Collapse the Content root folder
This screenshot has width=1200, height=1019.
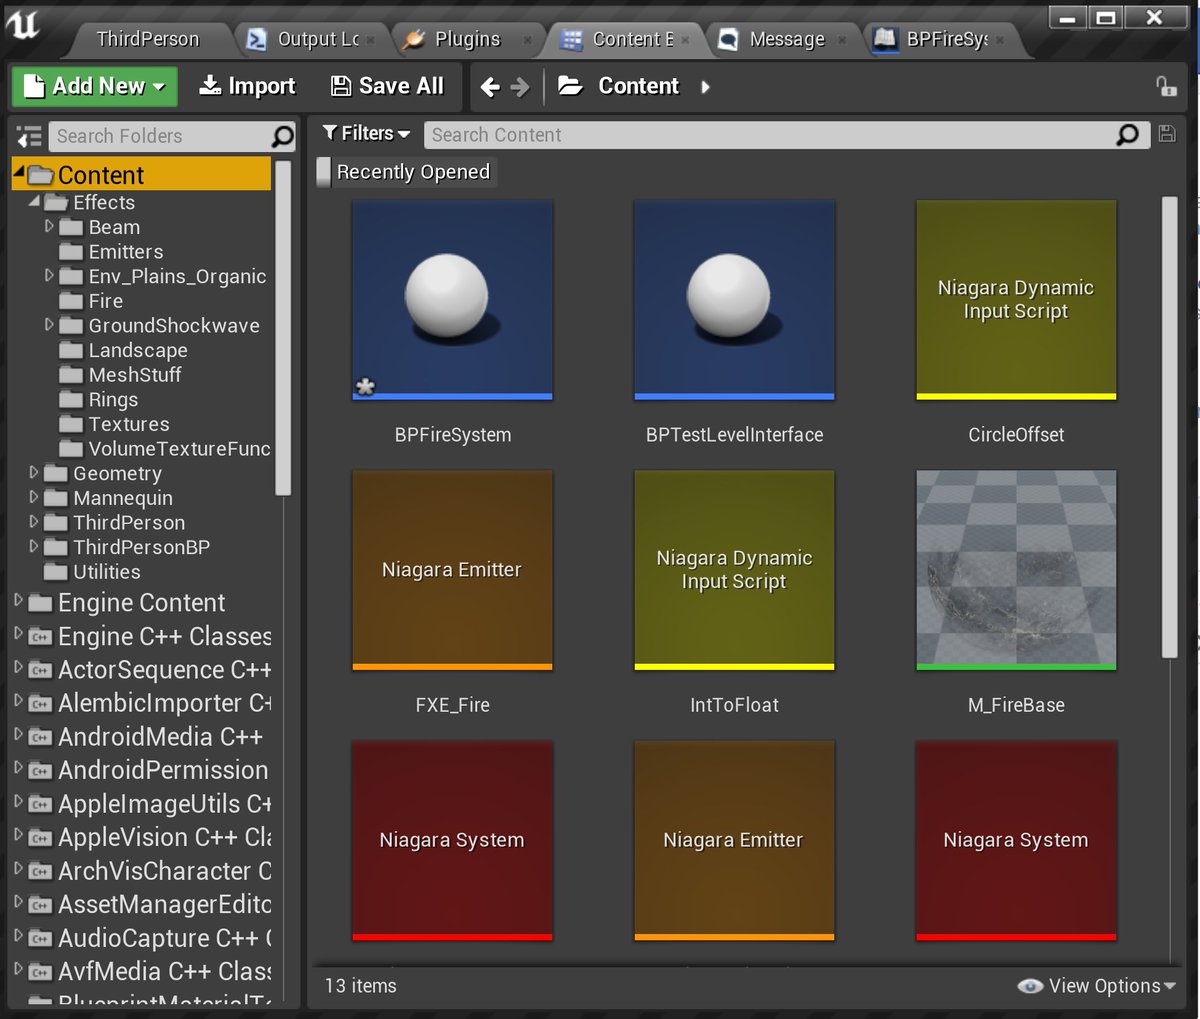pos(19,173)
